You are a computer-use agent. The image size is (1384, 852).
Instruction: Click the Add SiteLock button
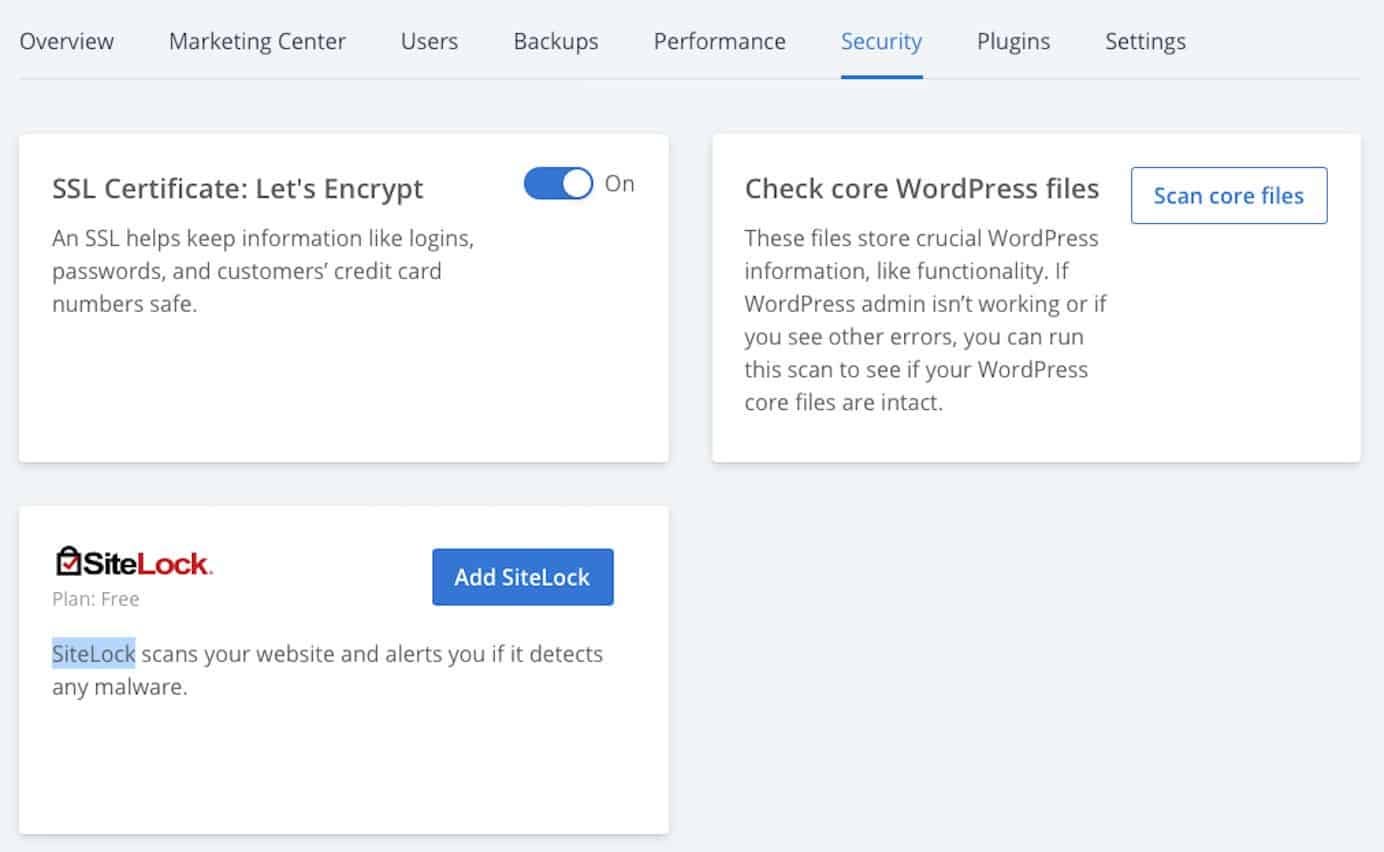pos(523,577)
